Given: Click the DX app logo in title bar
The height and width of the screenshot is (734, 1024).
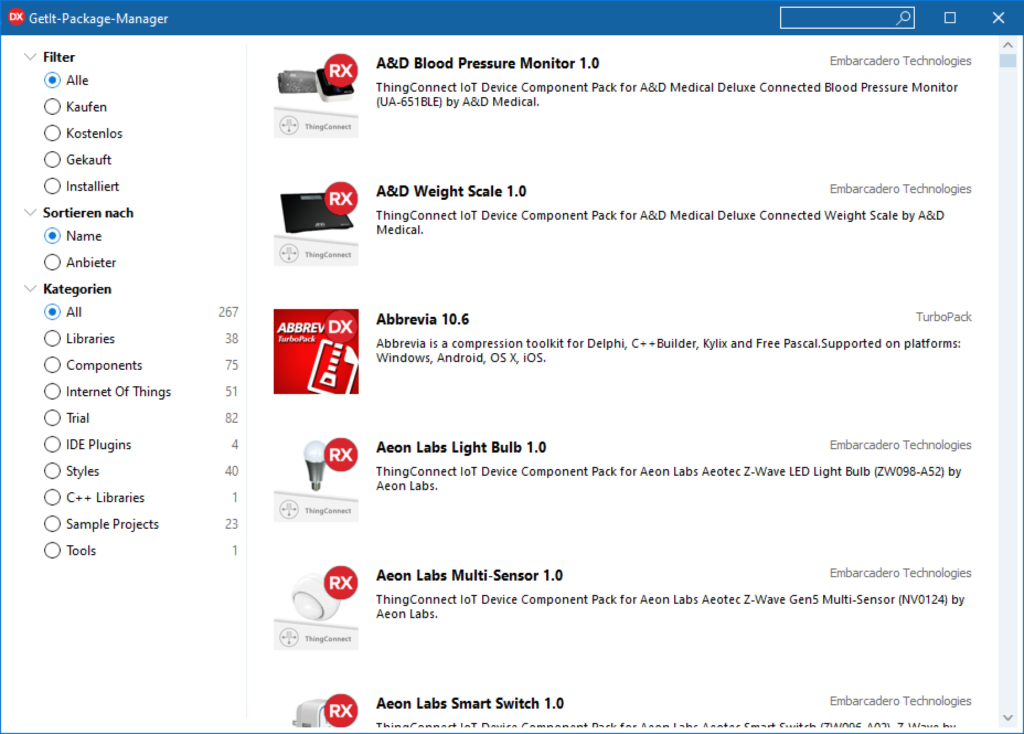Looking at the screenshot, I should point(16,18).
